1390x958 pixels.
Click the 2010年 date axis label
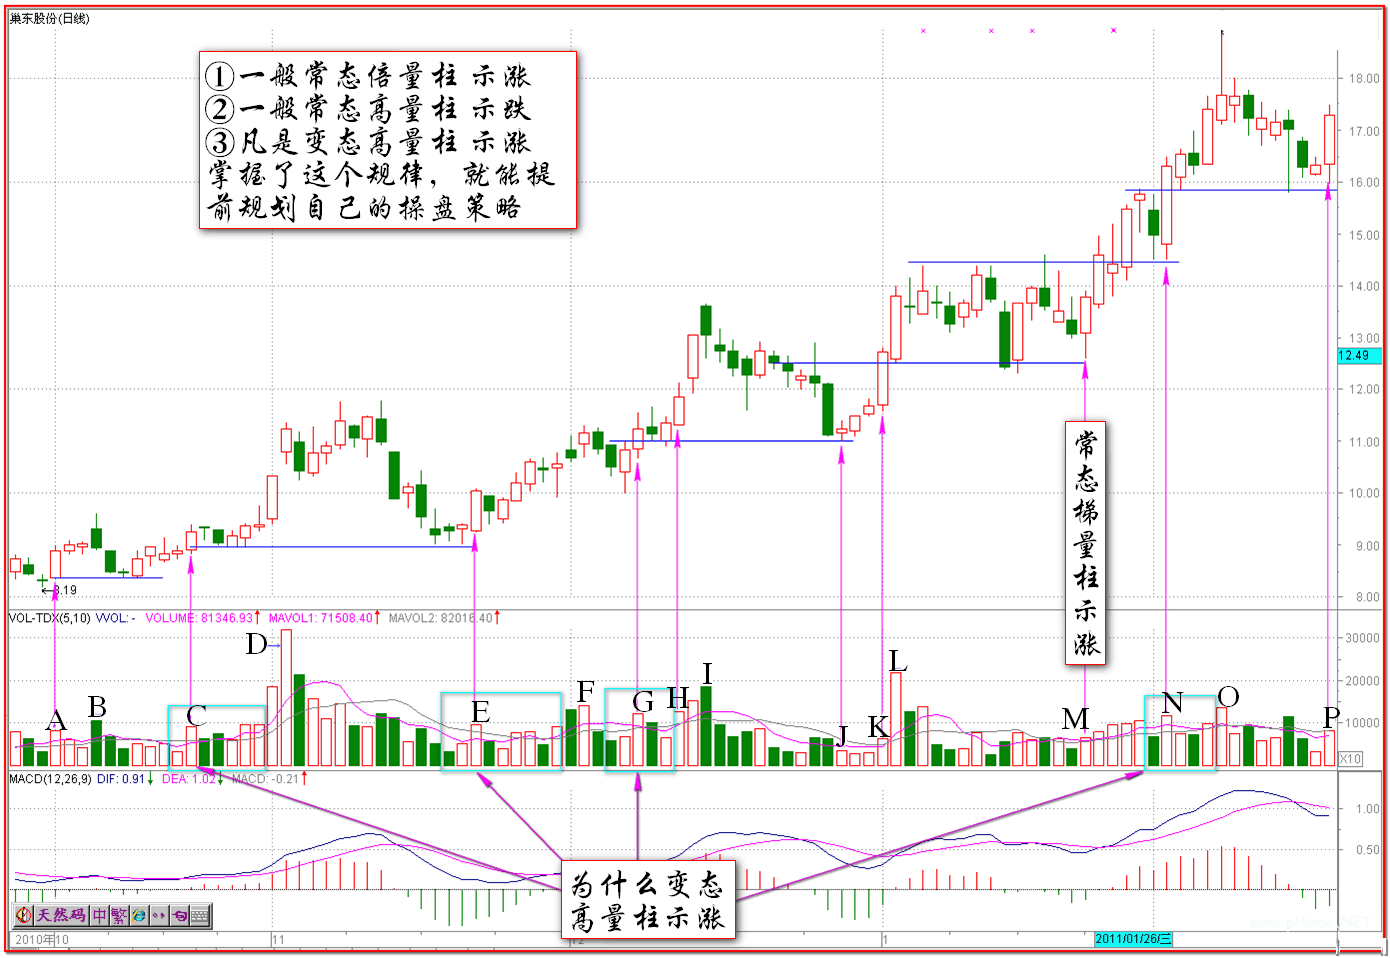[34, 940]
